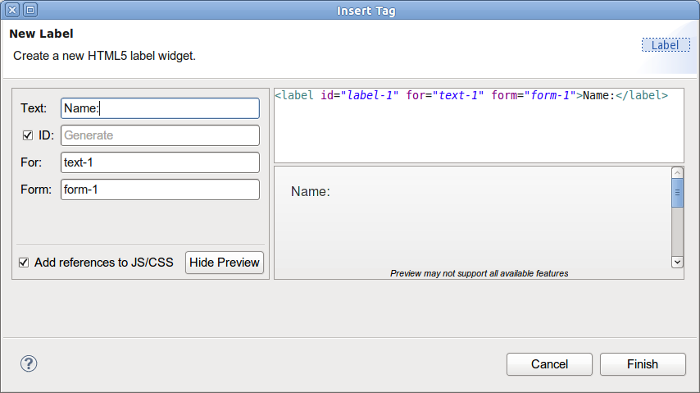This screenshot has height=393, width=700.
Task: Click the Label widget icon in header
Action: 666,45
